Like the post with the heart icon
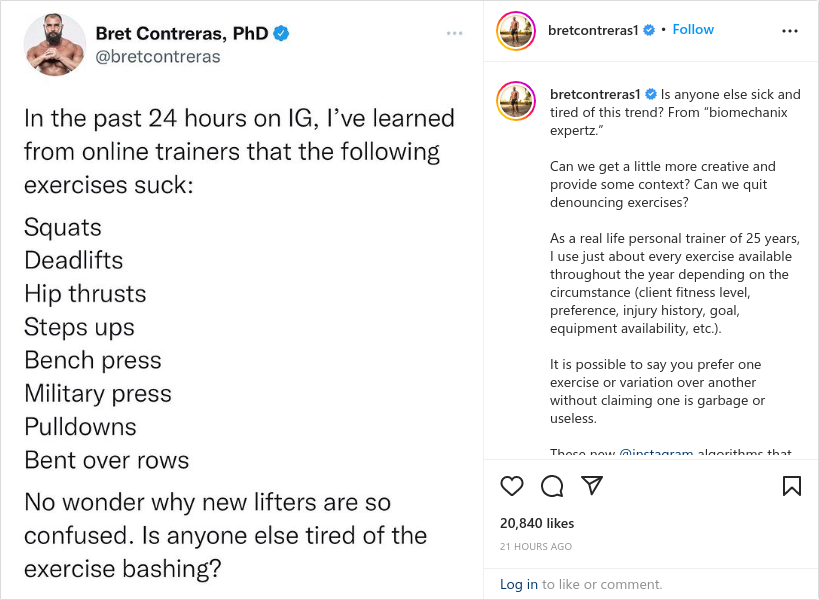Viewport: 819px width, 600px height. coord(511,486)
